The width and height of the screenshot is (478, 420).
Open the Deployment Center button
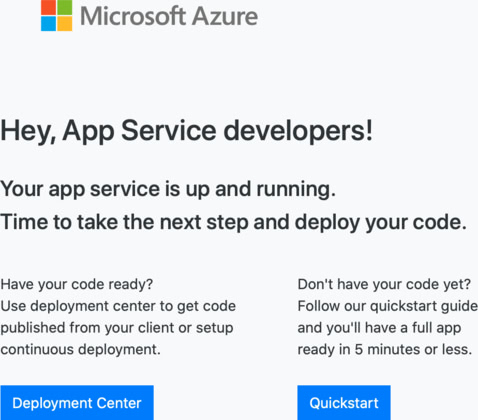[x=77, y=403]
